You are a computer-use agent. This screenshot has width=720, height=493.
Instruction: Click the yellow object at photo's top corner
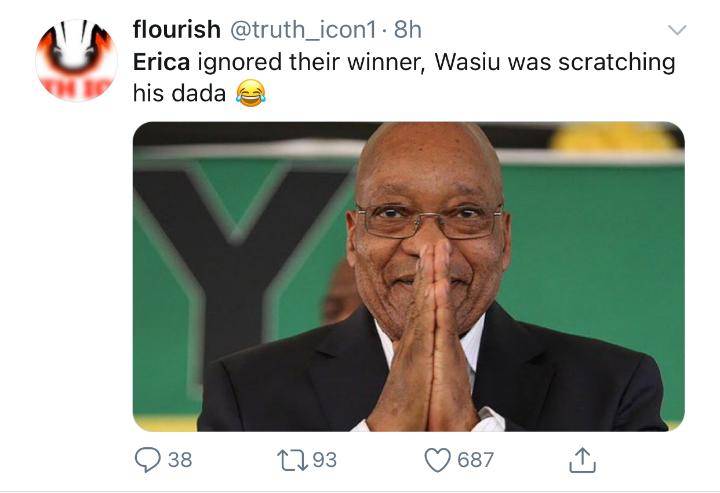tap(613, 136)
